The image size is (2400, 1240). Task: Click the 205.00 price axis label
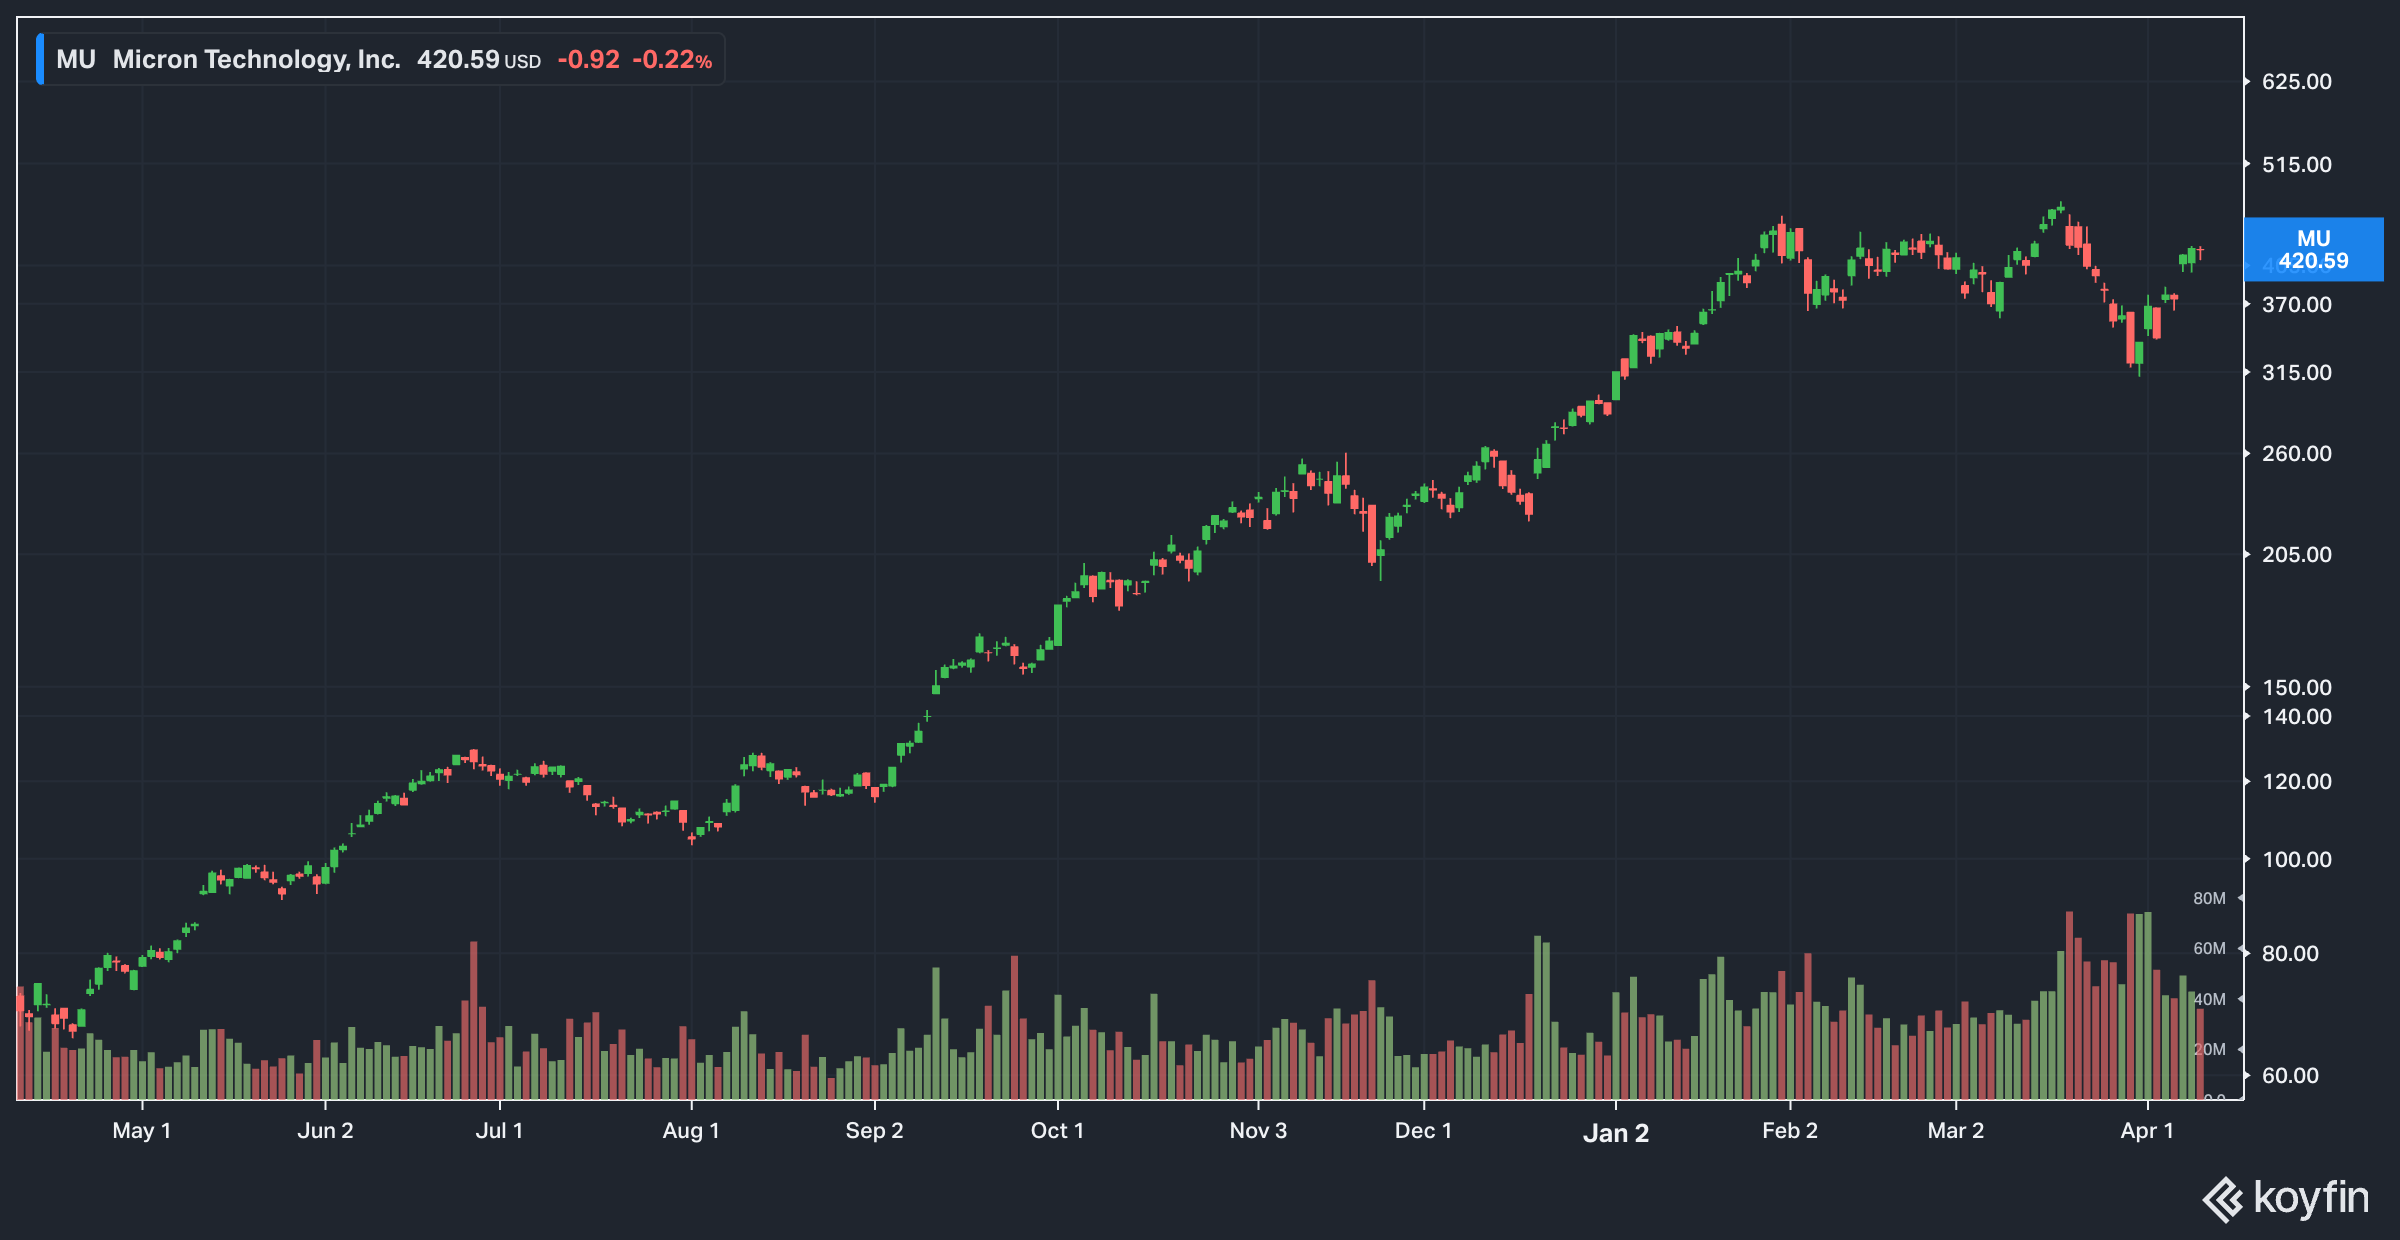[x=2296, y=555]
